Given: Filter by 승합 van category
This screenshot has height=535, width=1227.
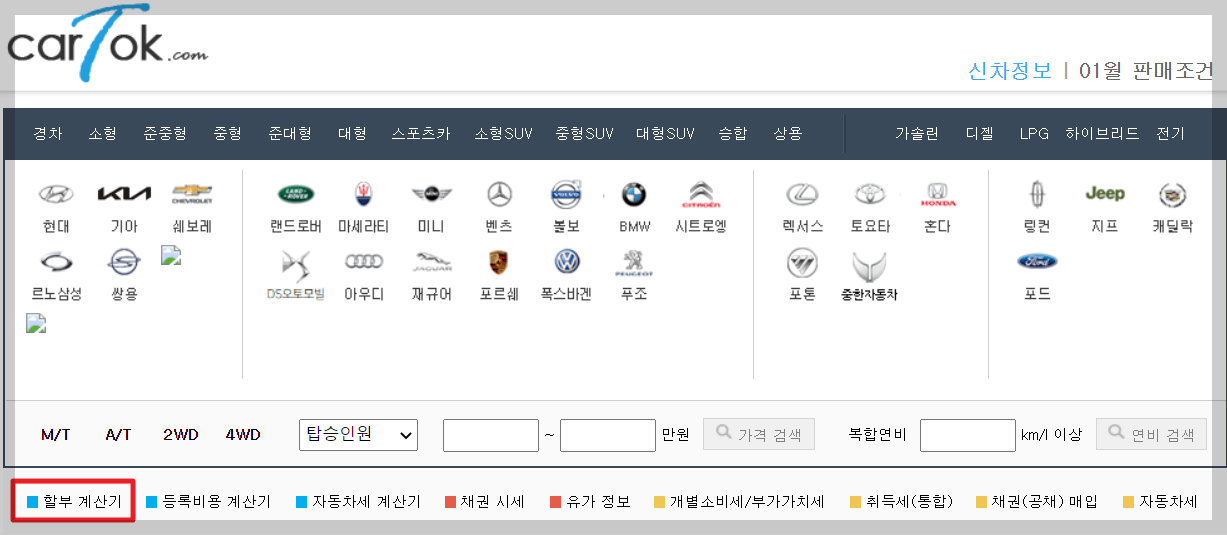Looking at the screenshot, I should coord(732,133).
